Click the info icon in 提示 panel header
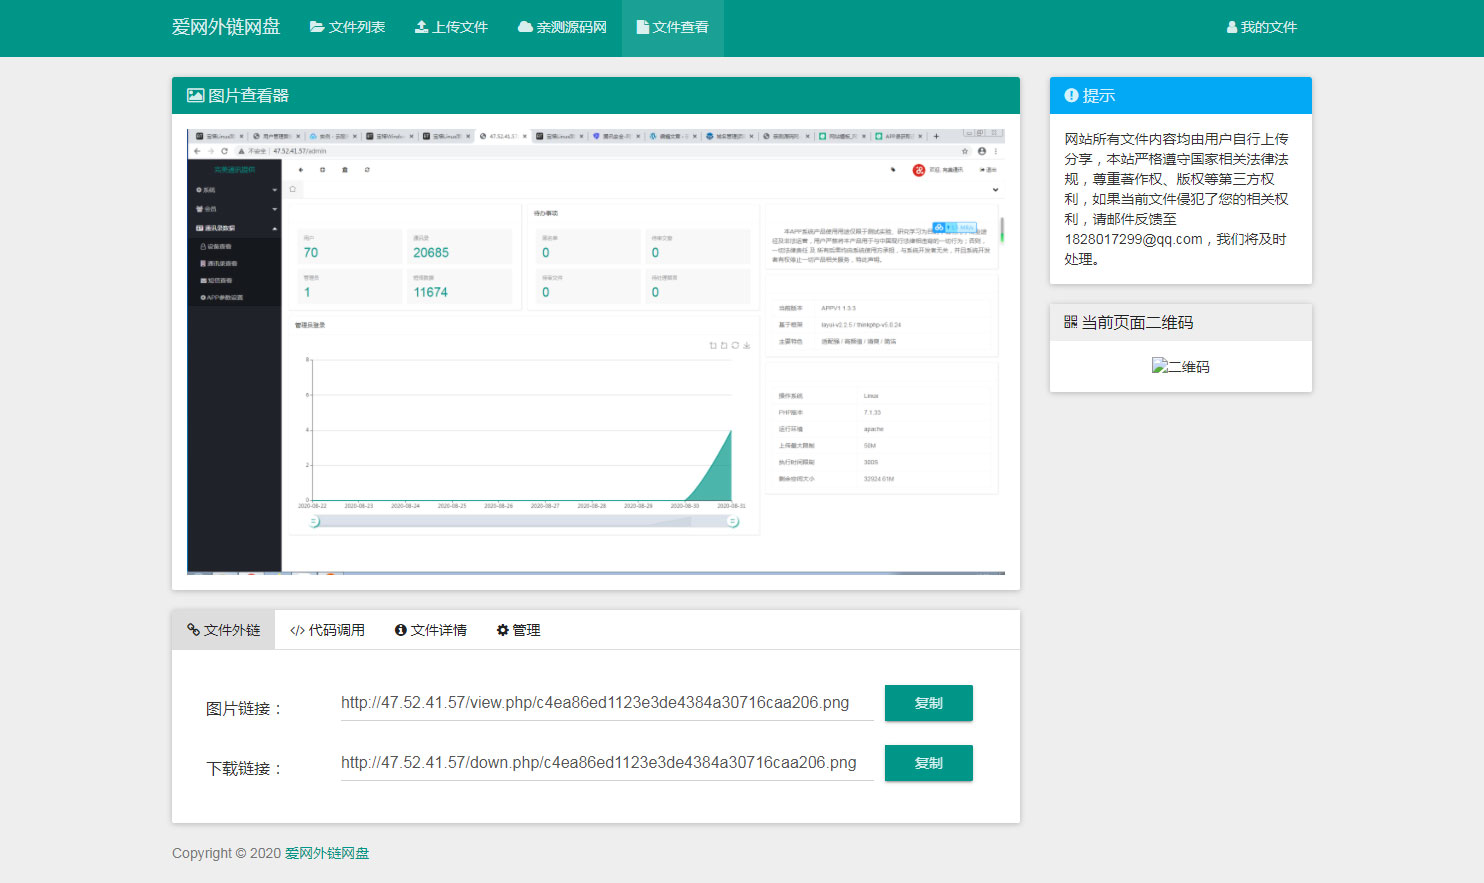Viewport: 1484px width, 883px height. [1069, 96]
